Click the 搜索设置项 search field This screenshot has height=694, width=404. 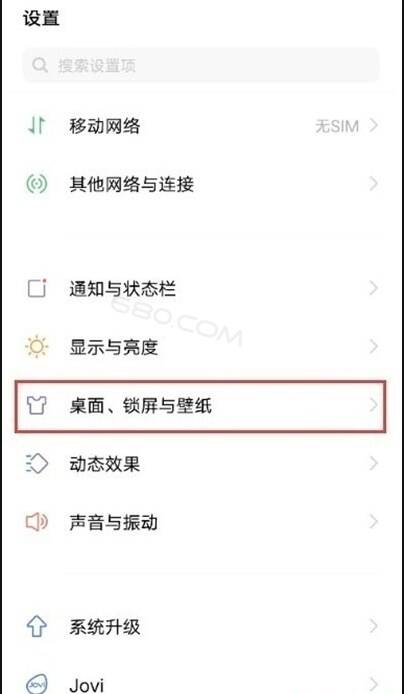tap(201, 66)
